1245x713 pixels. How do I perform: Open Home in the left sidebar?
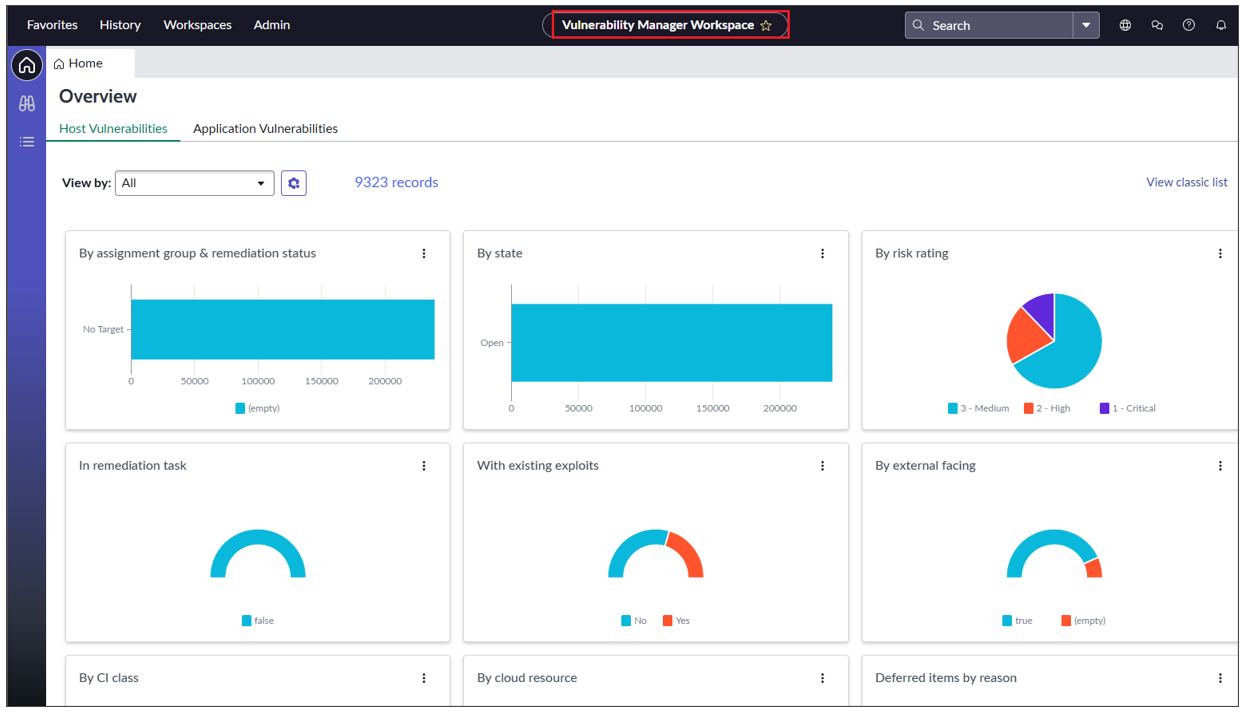(x=26, y=64)
